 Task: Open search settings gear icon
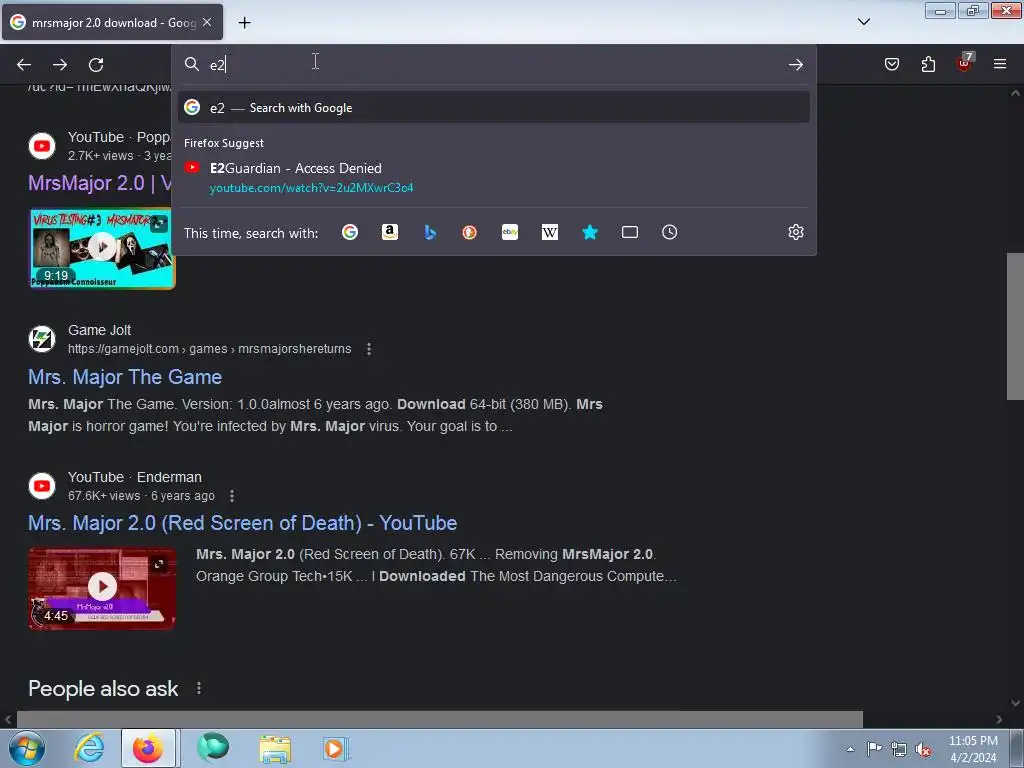click(x=795, y=232)
